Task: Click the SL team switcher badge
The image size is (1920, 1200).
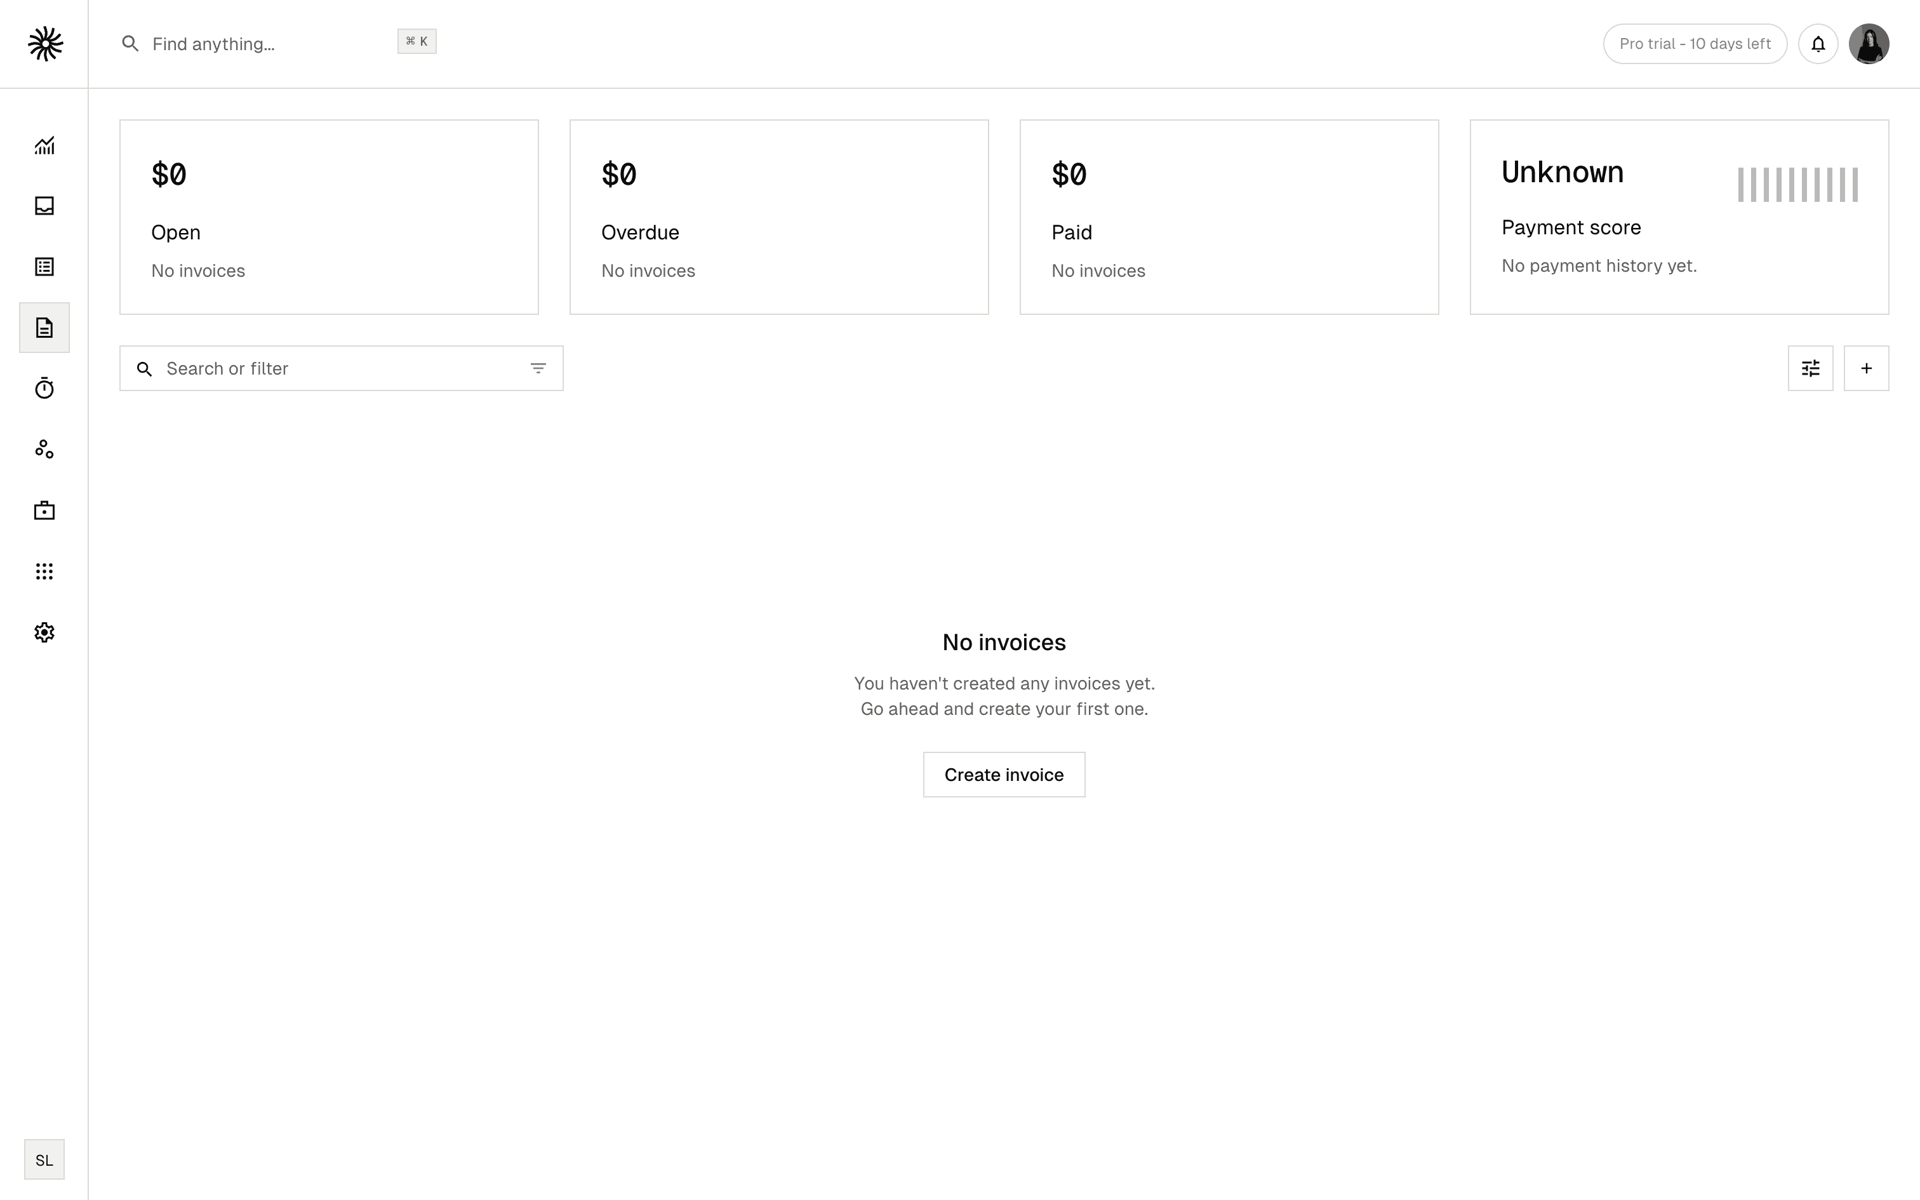Action: [44, 1160]
